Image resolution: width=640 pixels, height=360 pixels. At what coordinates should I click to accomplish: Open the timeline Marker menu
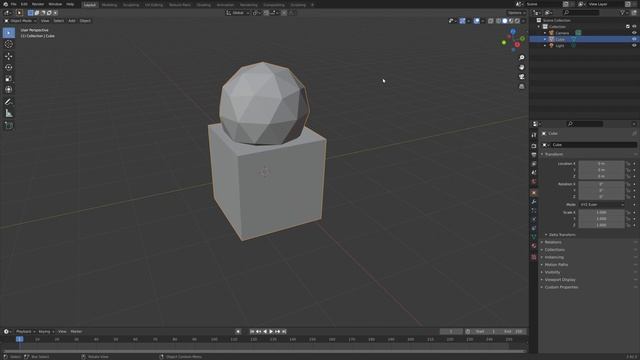[x=76, y=331]
